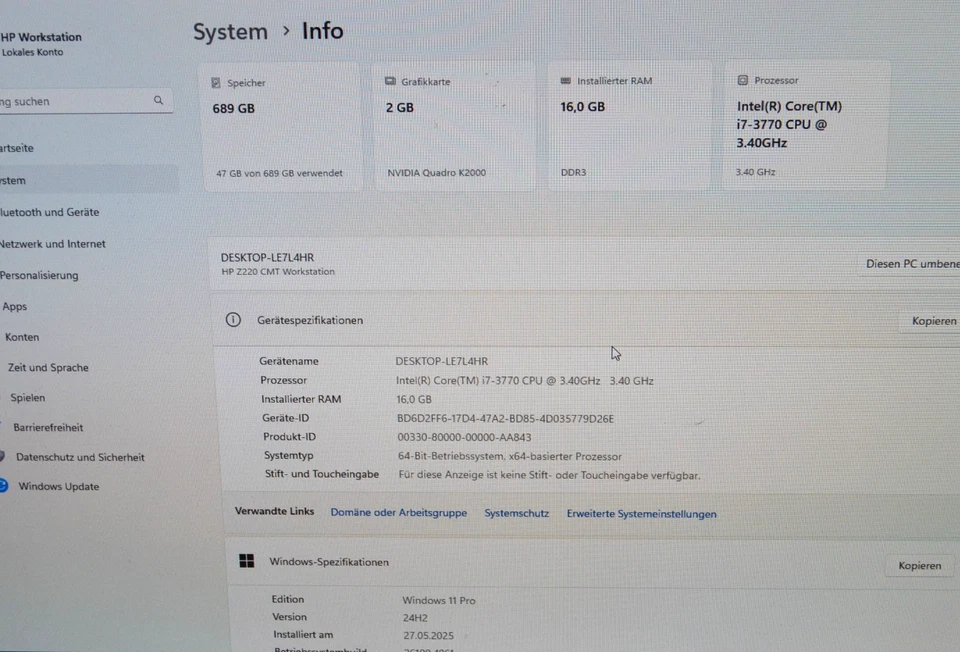Click the Prozessor CPU icon
This screenshot has width=960, height=652.
coord(742,79)
